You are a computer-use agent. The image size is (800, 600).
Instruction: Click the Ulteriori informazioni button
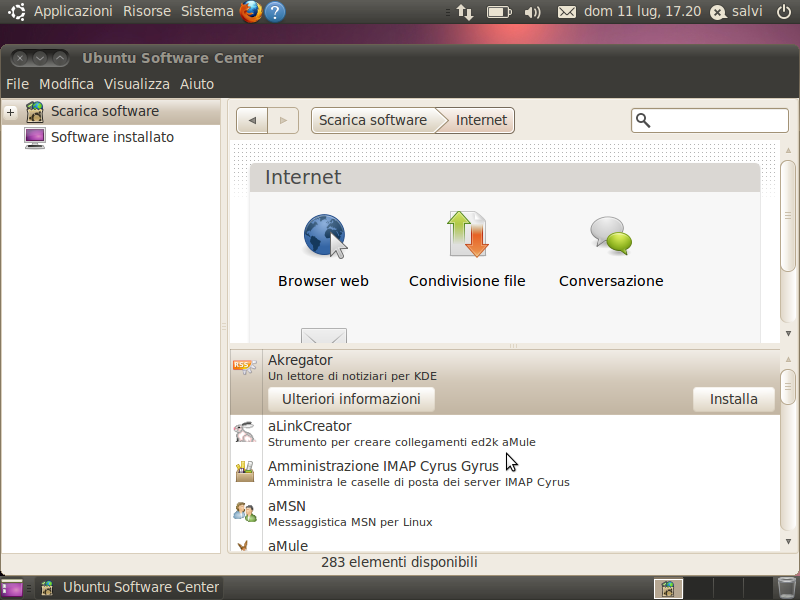click(x=352, y=399)
